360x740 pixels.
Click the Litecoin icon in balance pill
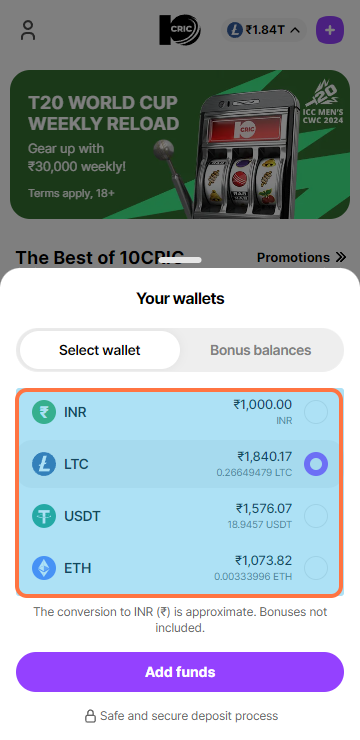235,30
